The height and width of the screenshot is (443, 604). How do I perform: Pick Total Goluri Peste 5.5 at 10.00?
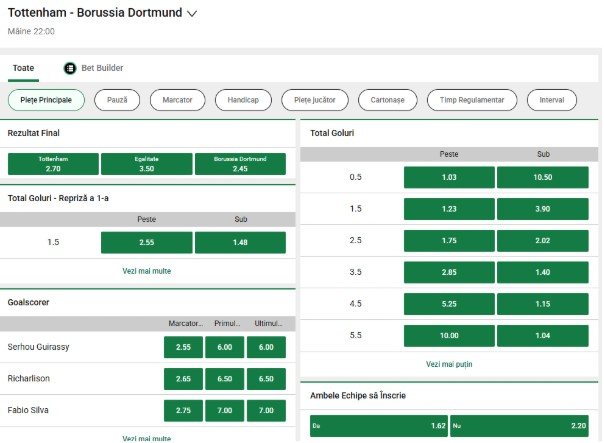pyautogui.click(x=449, y=336)
